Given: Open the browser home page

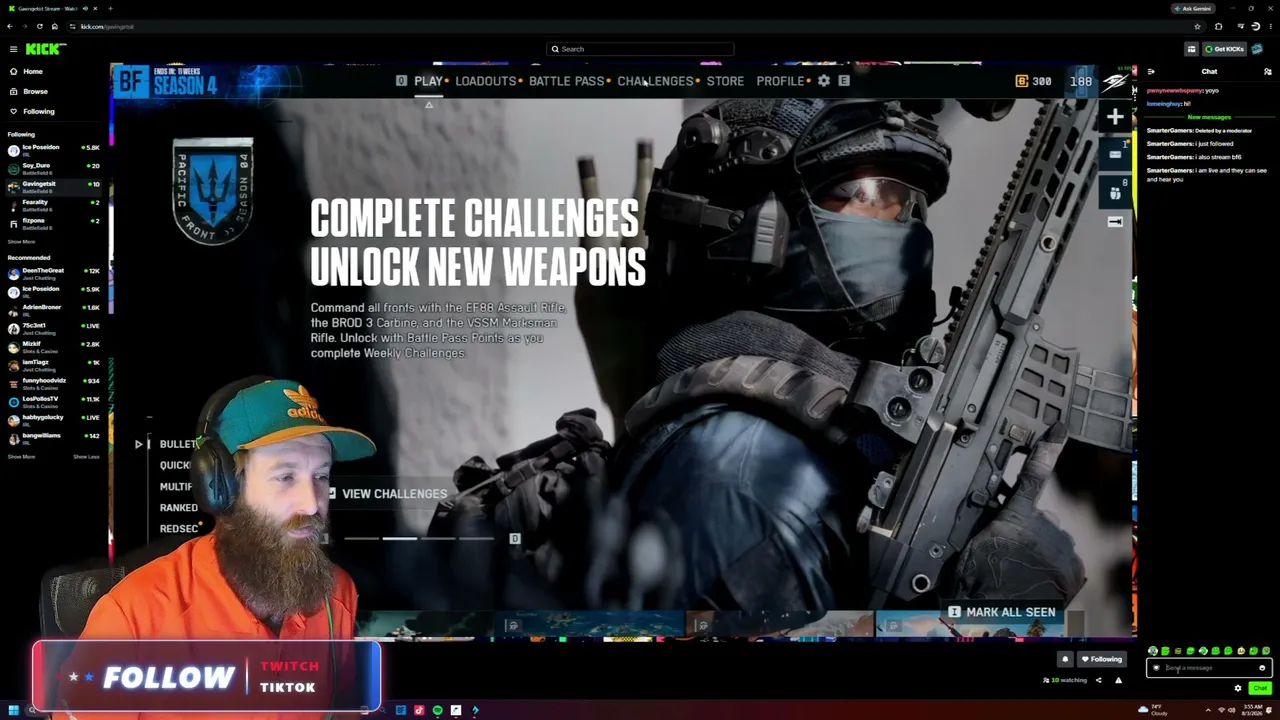Looking at the screenshot, I should [x=55, y=27].
